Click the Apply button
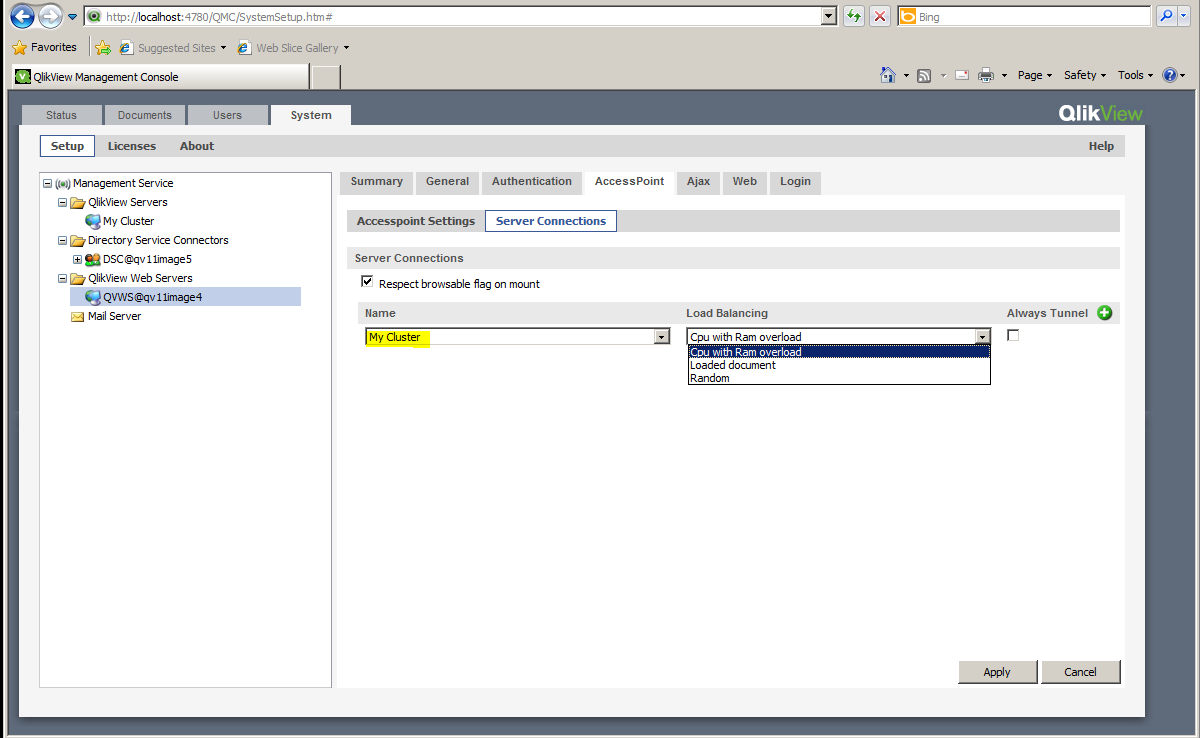The height and width of the screenshot is (738, 1200). (997, 671)
